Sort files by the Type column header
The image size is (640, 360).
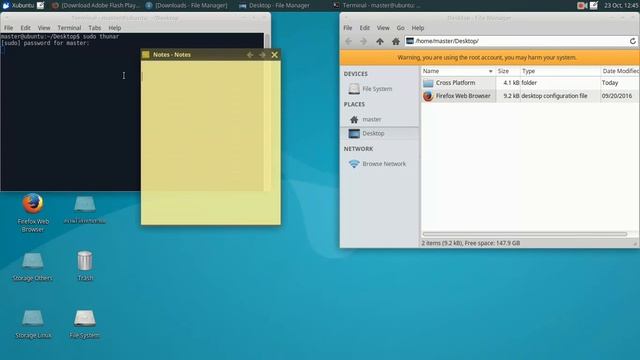point(560,71)
